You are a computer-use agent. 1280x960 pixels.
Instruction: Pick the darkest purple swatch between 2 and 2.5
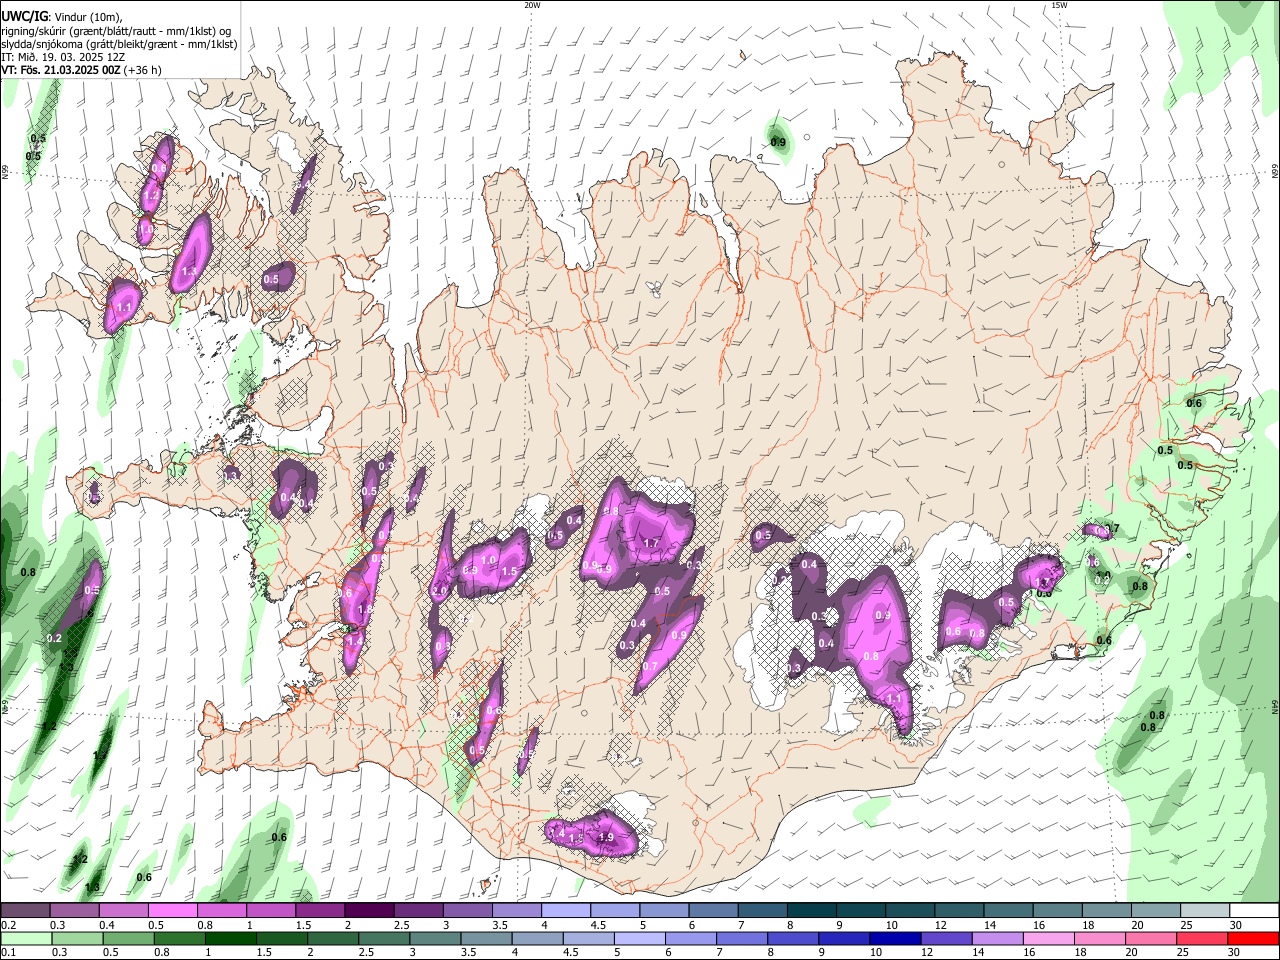point(368,911)
